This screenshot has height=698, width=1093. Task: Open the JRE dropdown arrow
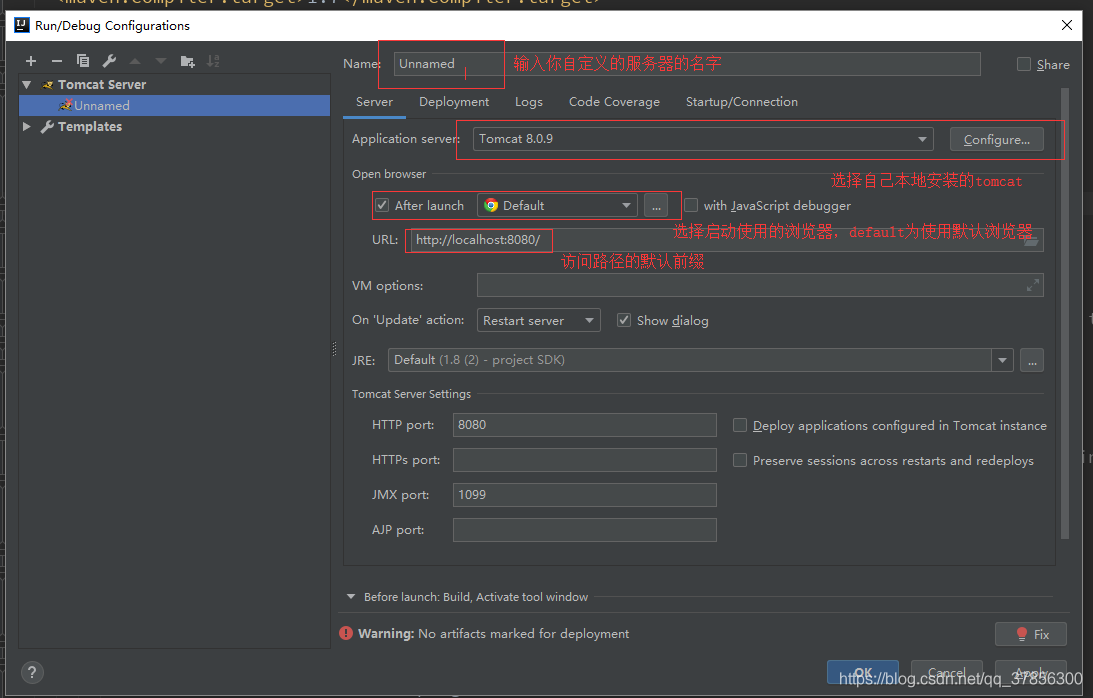tap(1002, 361)
